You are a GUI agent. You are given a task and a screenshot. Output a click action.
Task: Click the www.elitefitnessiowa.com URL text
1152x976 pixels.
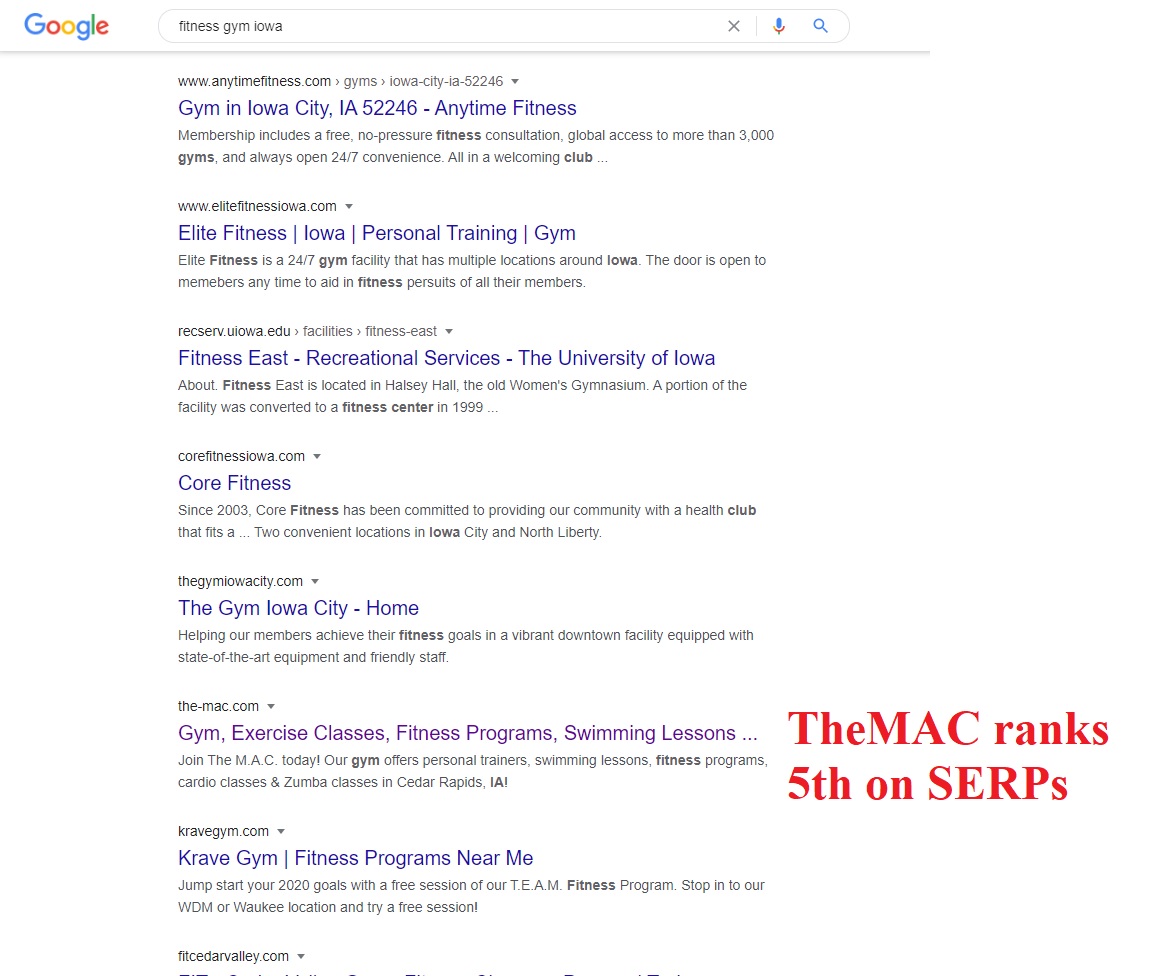click(257, 207)
